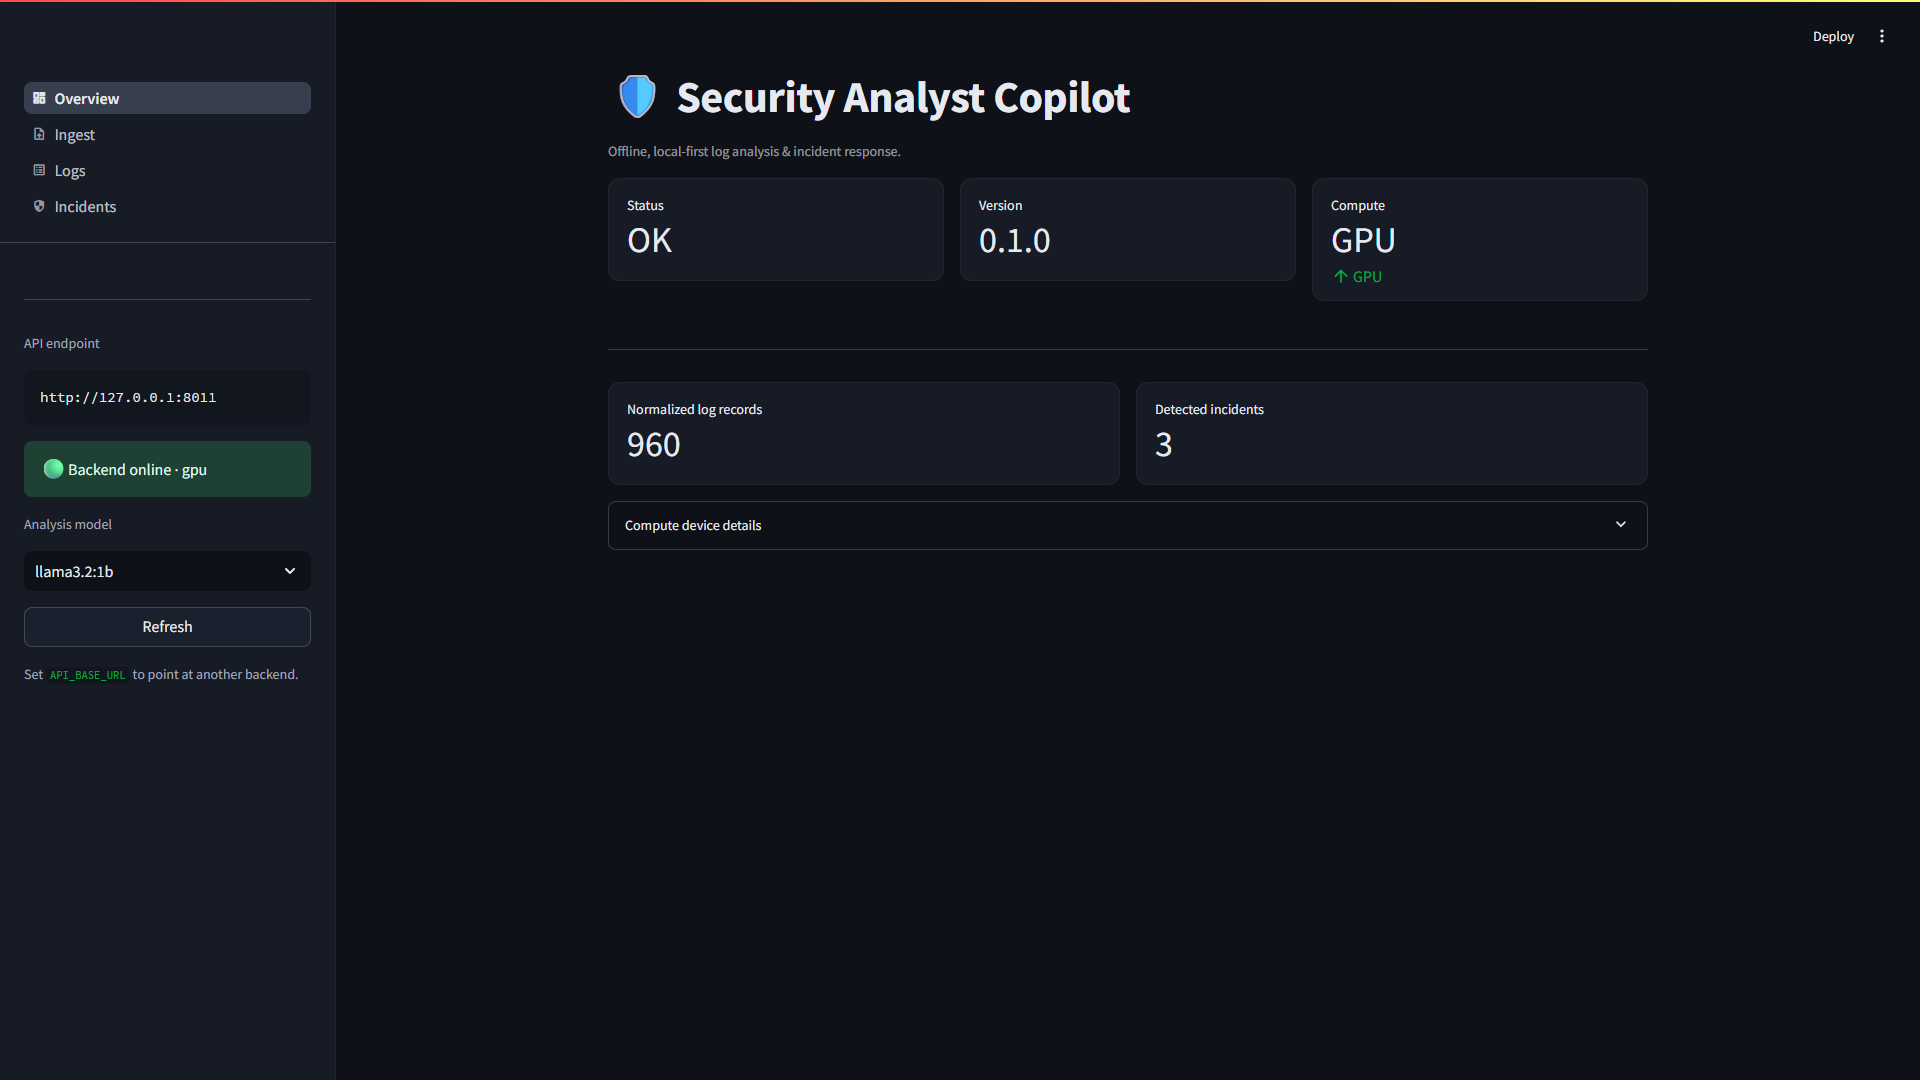Click the offline log analysis subtitle
Screen dimensions: 1920x1080
coord(754,151)
